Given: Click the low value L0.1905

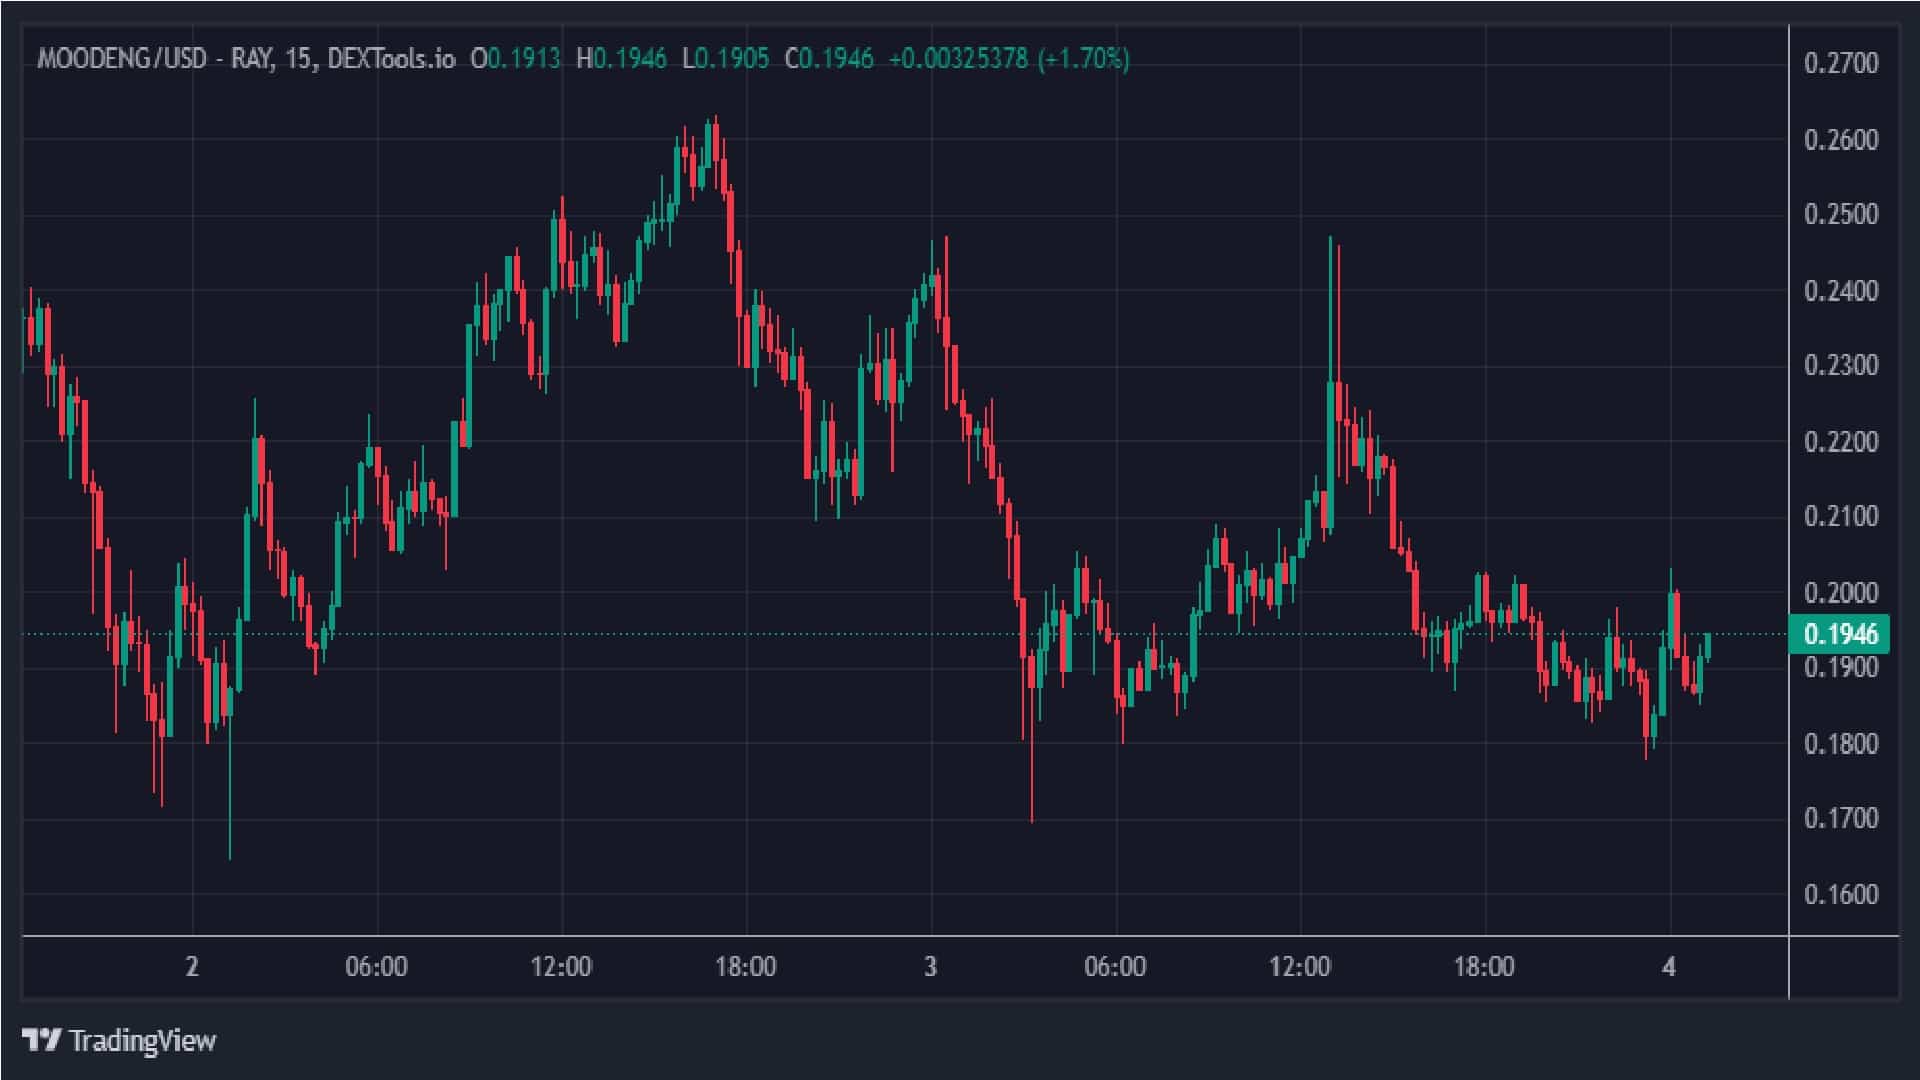Looking at the screenshot, I should click(x=726, y=59).
